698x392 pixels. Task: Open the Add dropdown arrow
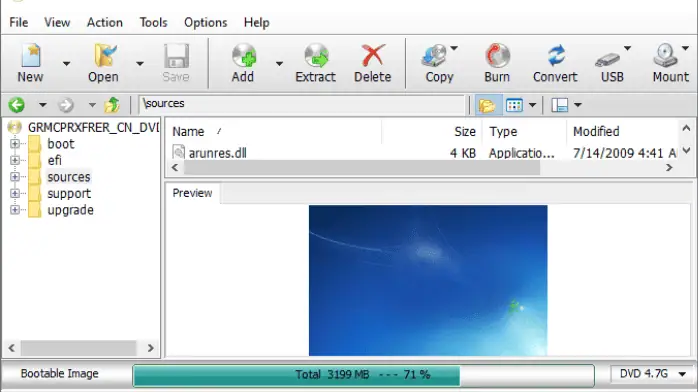click(x=279, y=64)
